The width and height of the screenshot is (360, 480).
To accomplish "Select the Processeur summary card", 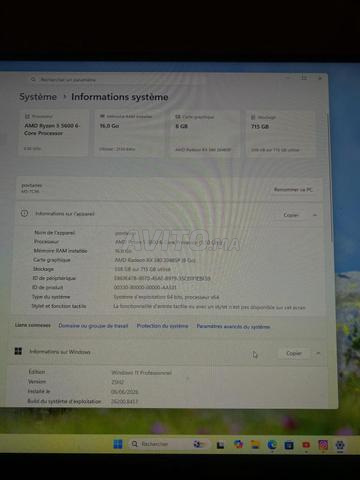I will point(53,133).
